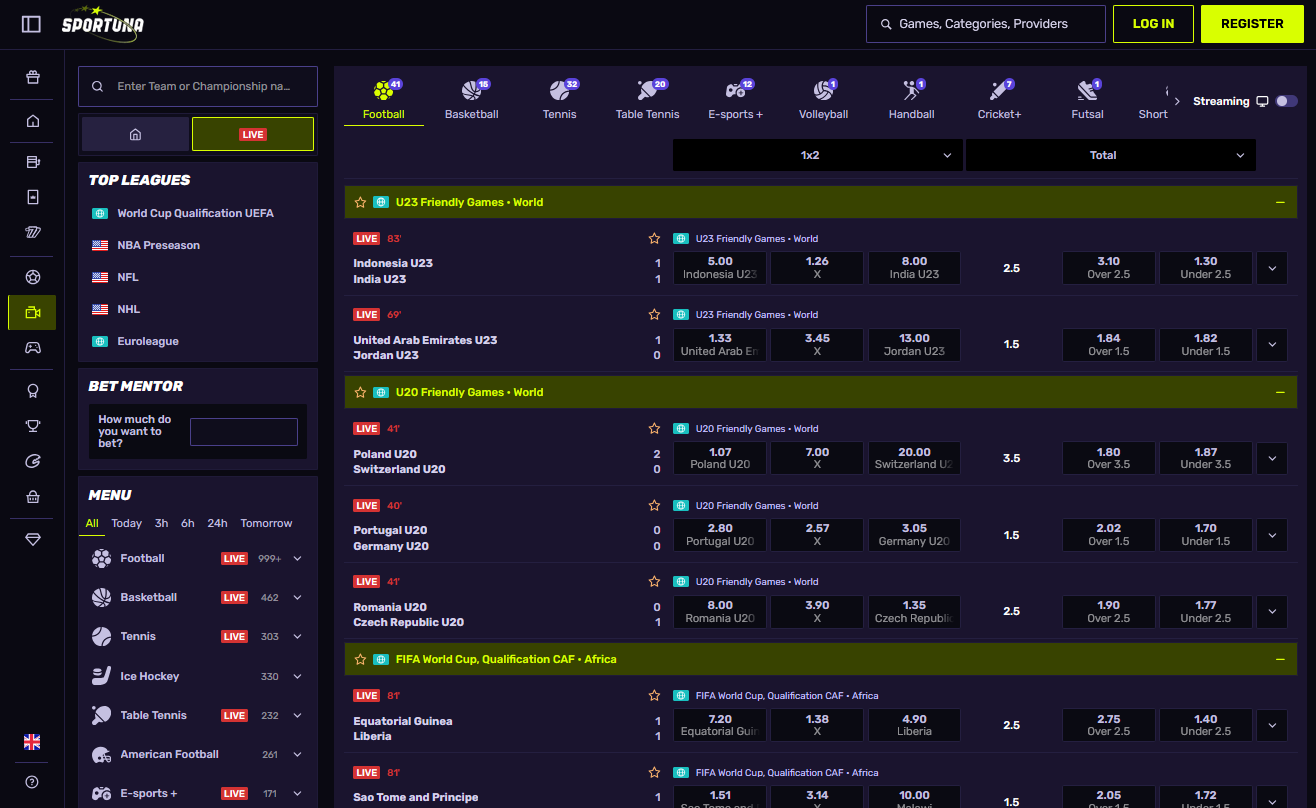Select the 24h time filter tab
This screenshot has width=1316, height=808.
pyautogui.click(x=217, y=523)
